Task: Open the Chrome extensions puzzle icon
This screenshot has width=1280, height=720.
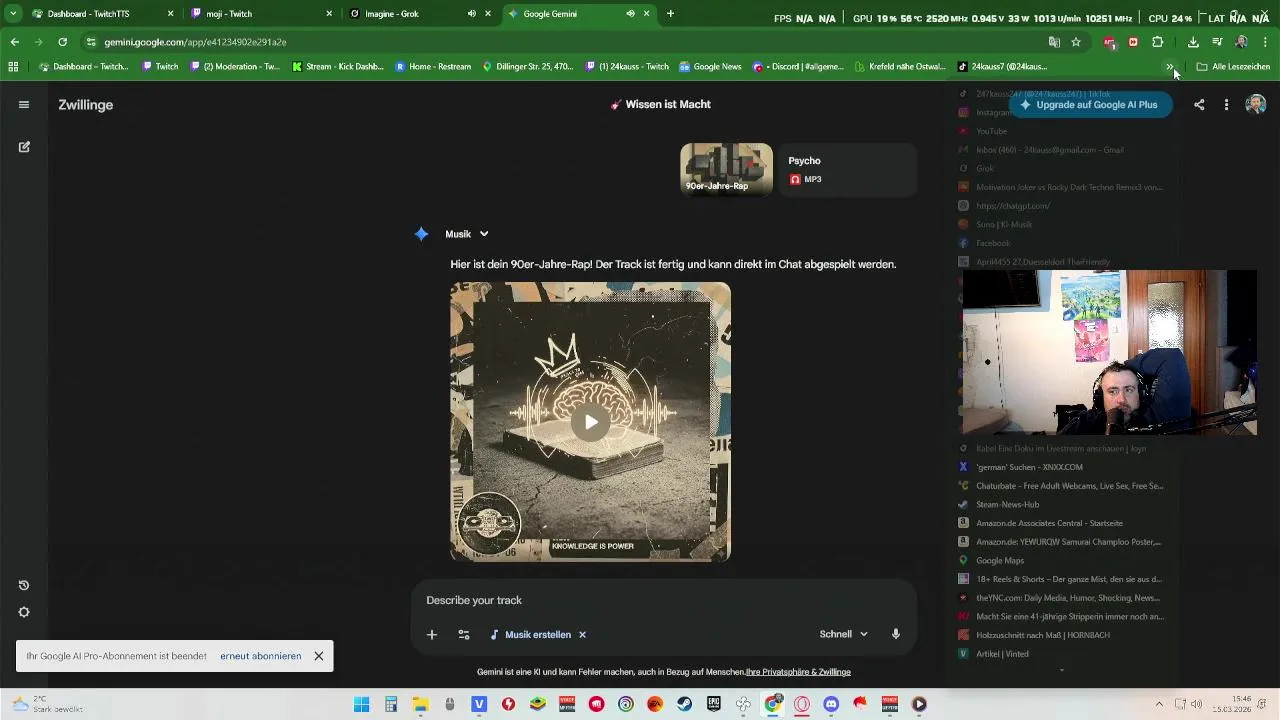Action: coord(1157,42)
